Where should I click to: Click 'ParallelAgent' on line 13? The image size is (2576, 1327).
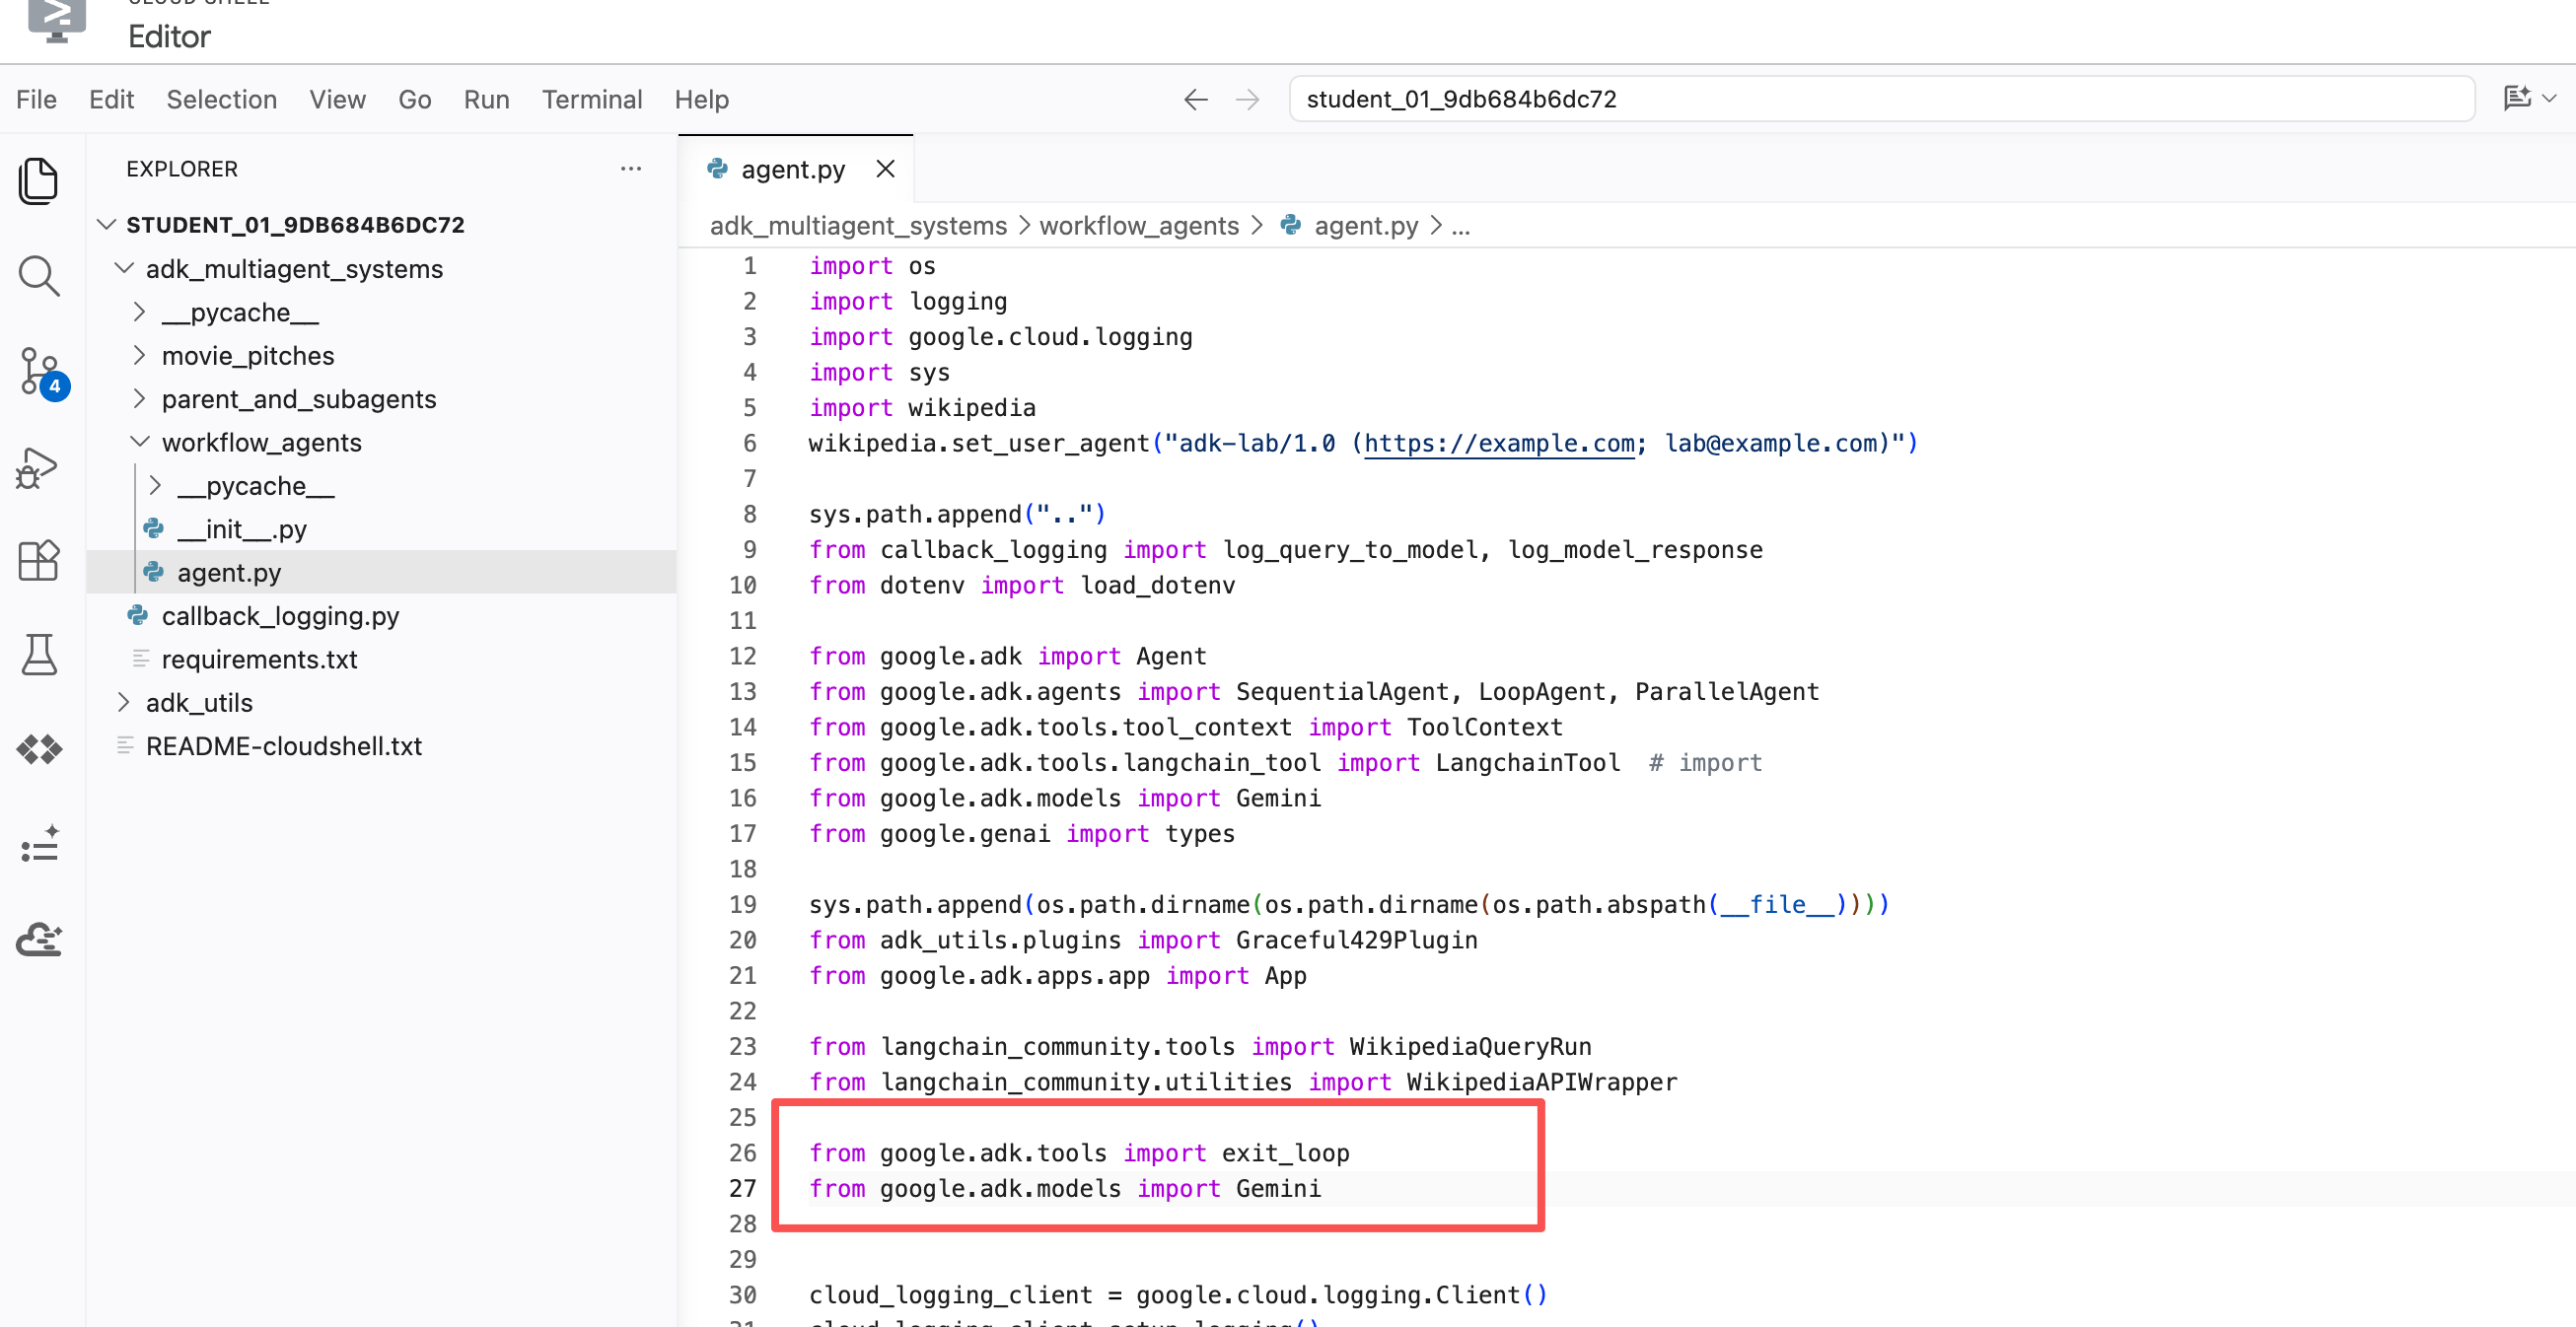(1727, 691)
